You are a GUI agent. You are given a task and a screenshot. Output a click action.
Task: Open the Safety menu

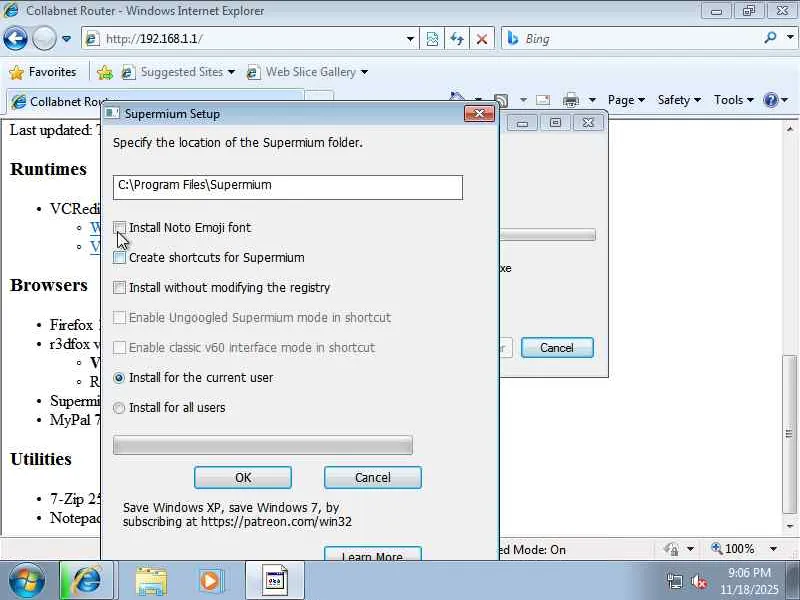[679, 100]
